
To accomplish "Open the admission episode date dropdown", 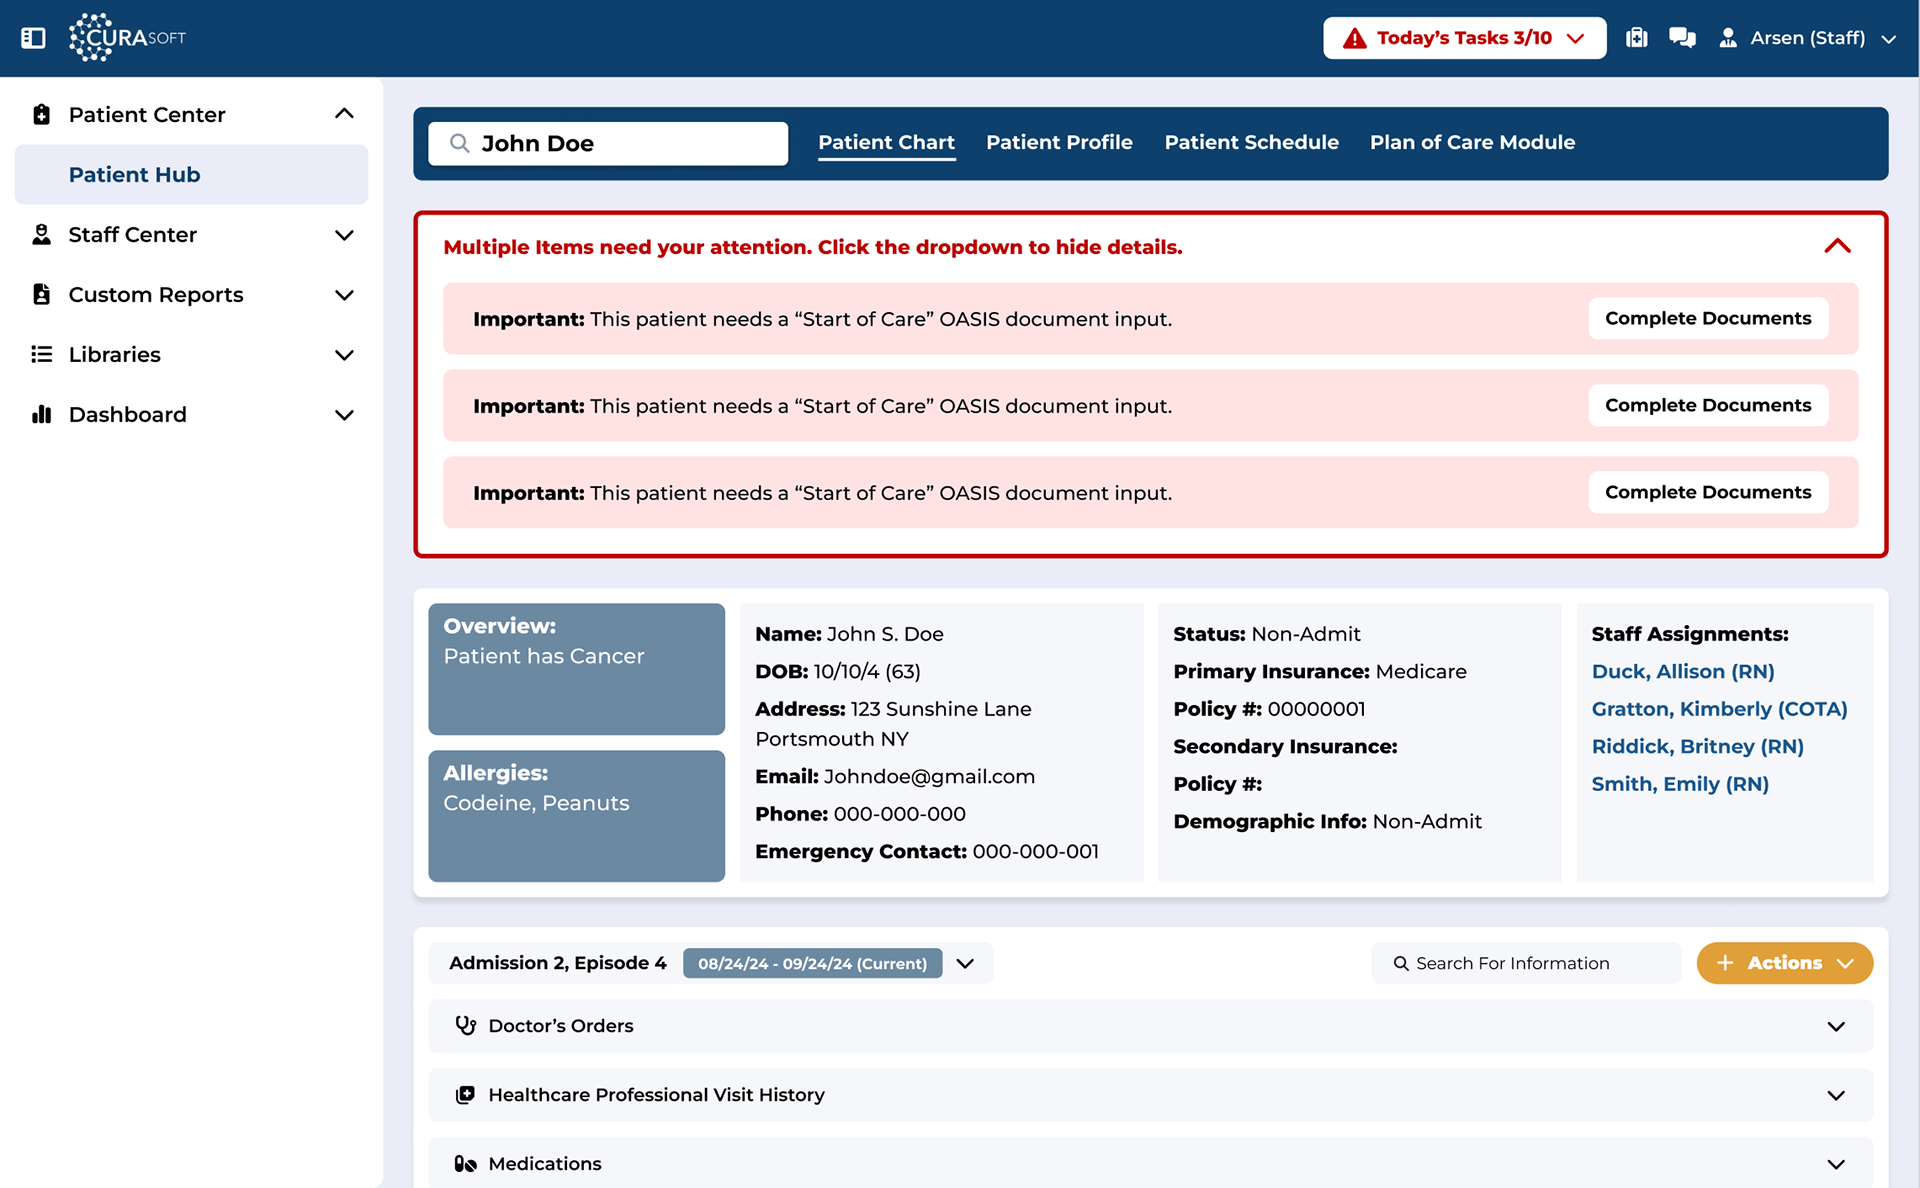I will click(x=965, y=963).
